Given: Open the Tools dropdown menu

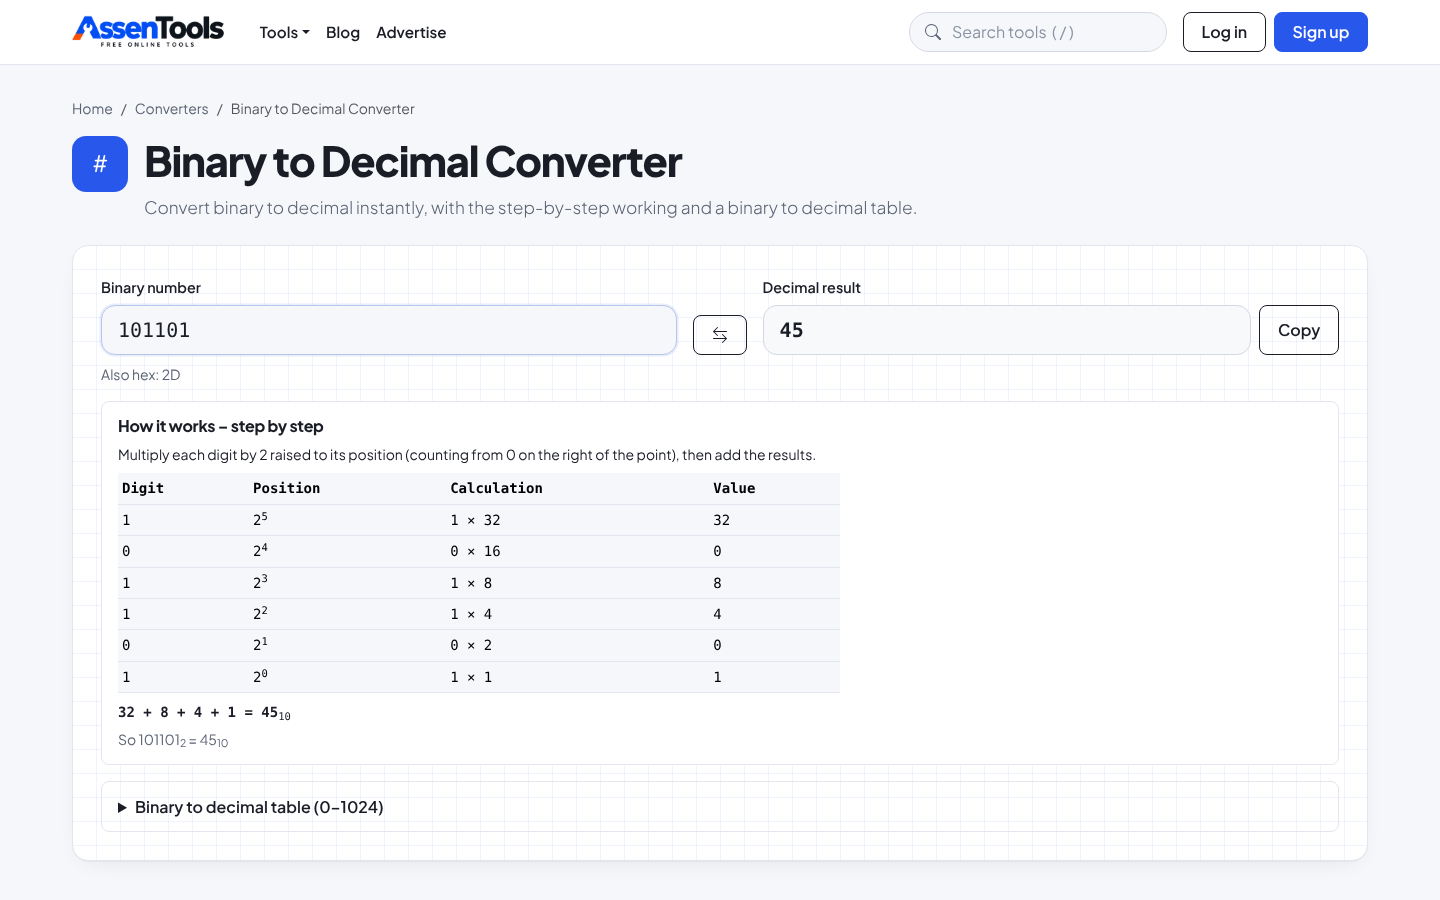Looking at the screenshot, I should point(284,32).
